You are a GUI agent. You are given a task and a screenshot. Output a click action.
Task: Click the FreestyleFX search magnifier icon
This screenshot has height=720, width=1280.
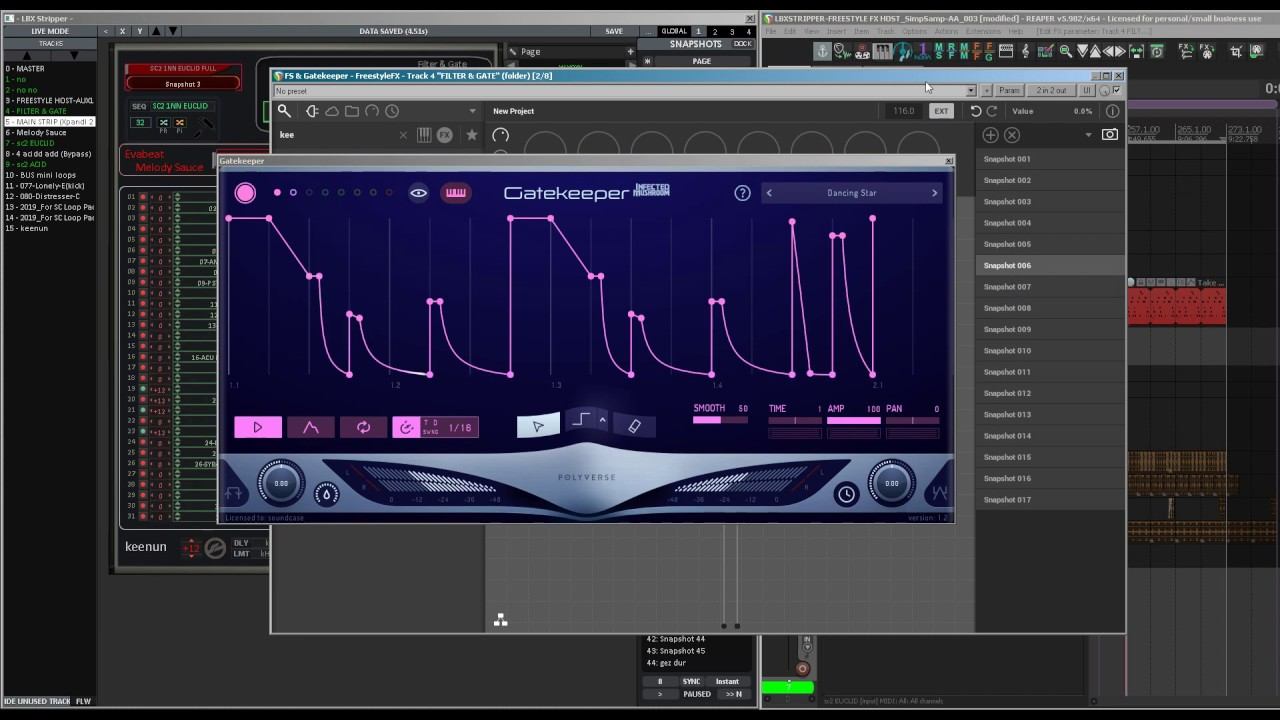[284, 111]
